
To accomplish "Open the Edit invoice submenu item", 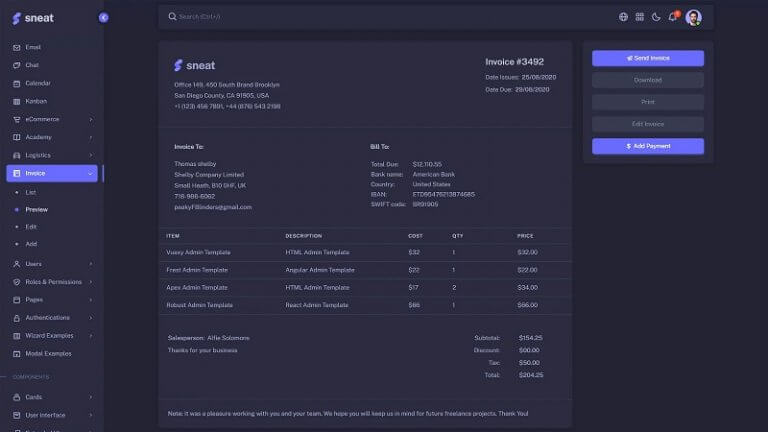I will click(31, 227).
